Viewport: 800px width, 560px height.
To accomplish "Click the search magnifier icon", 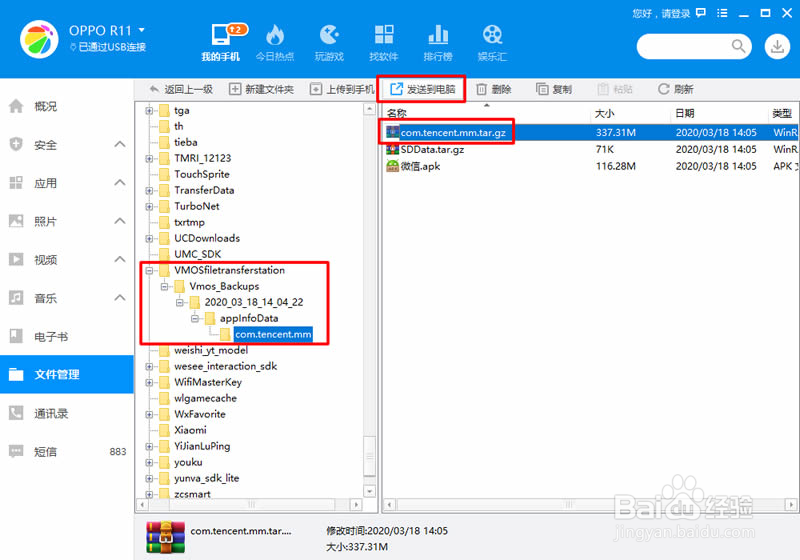I will tap(738, 46).
